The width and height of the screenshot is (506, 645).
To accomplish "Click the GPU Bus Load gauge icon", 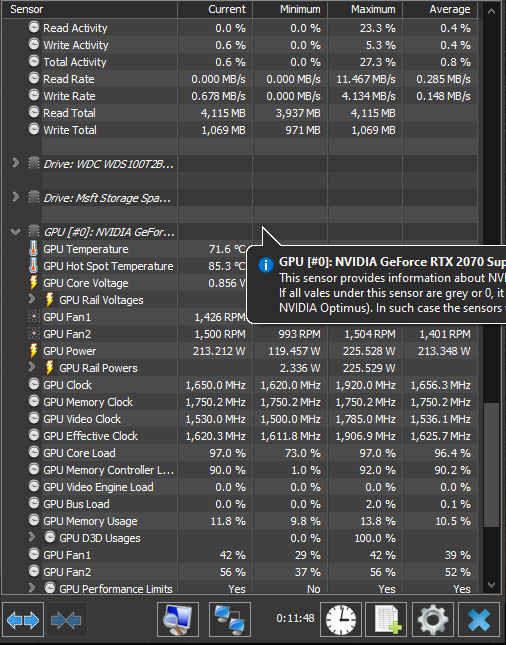I will tap(34, 503).
